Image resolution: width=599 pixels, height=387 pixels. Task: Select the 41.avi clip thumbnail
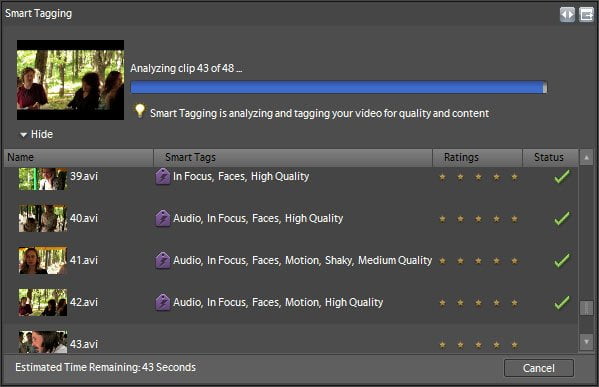[43, 261]
